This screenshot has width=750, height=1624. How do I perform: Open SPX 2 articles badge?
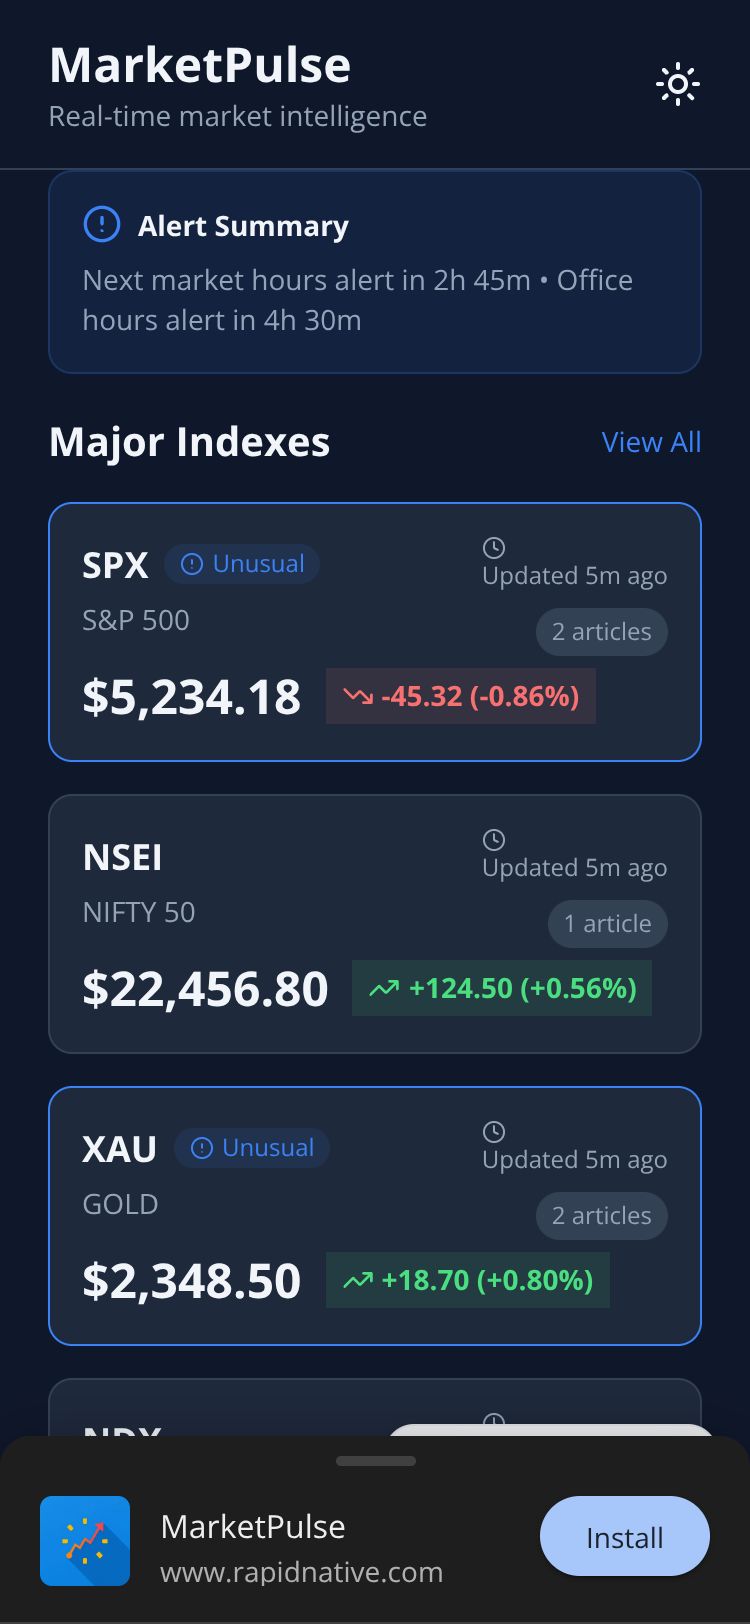point(601,632)
